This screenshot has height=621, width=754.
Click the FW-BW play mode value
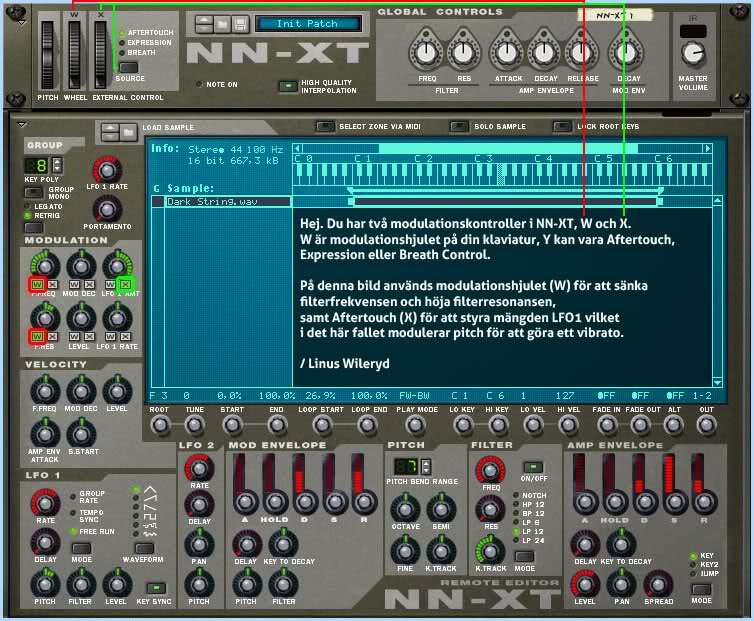coord(414,395)
